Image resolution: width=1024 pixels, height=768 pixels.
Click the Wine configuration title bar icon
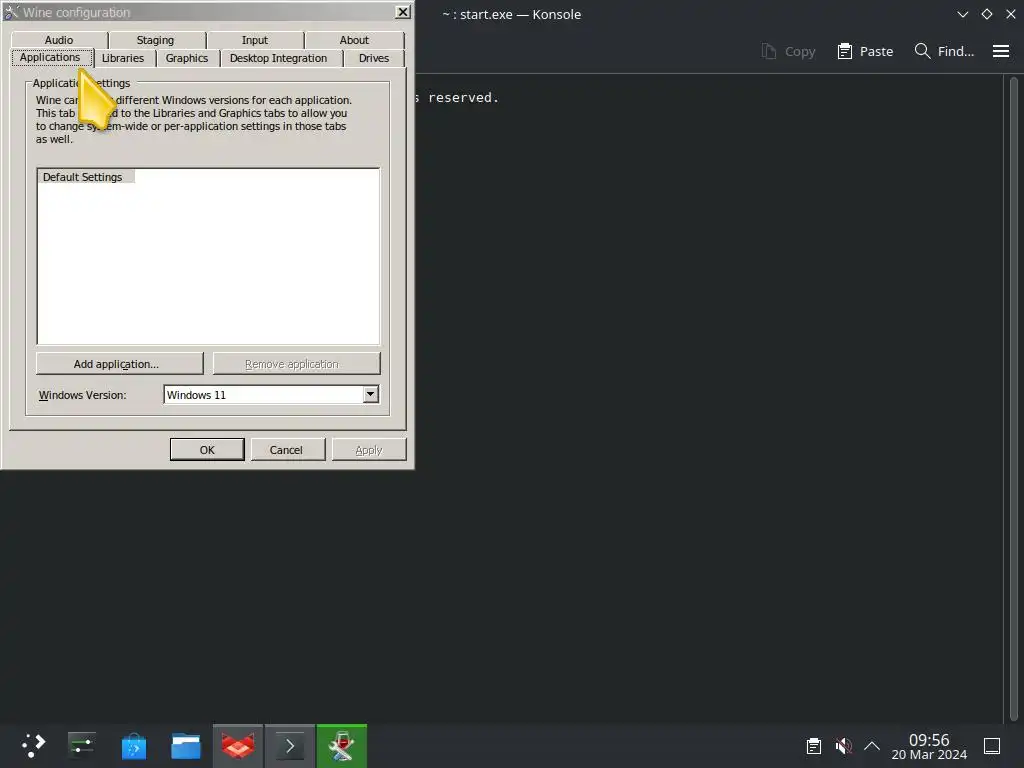click(x=11, y=12)
